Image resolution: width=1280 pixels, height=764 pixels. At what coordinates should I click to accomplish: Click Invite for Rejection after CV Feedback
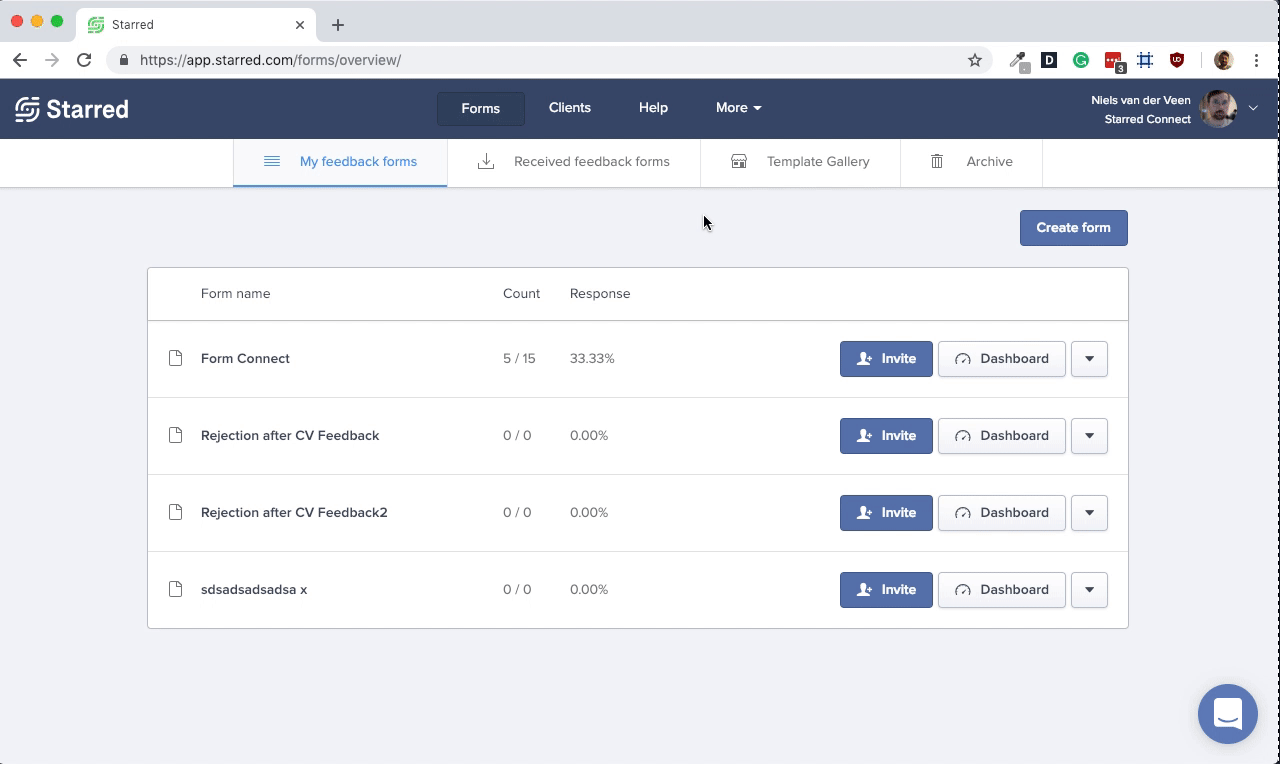click(x=886, y=436)
